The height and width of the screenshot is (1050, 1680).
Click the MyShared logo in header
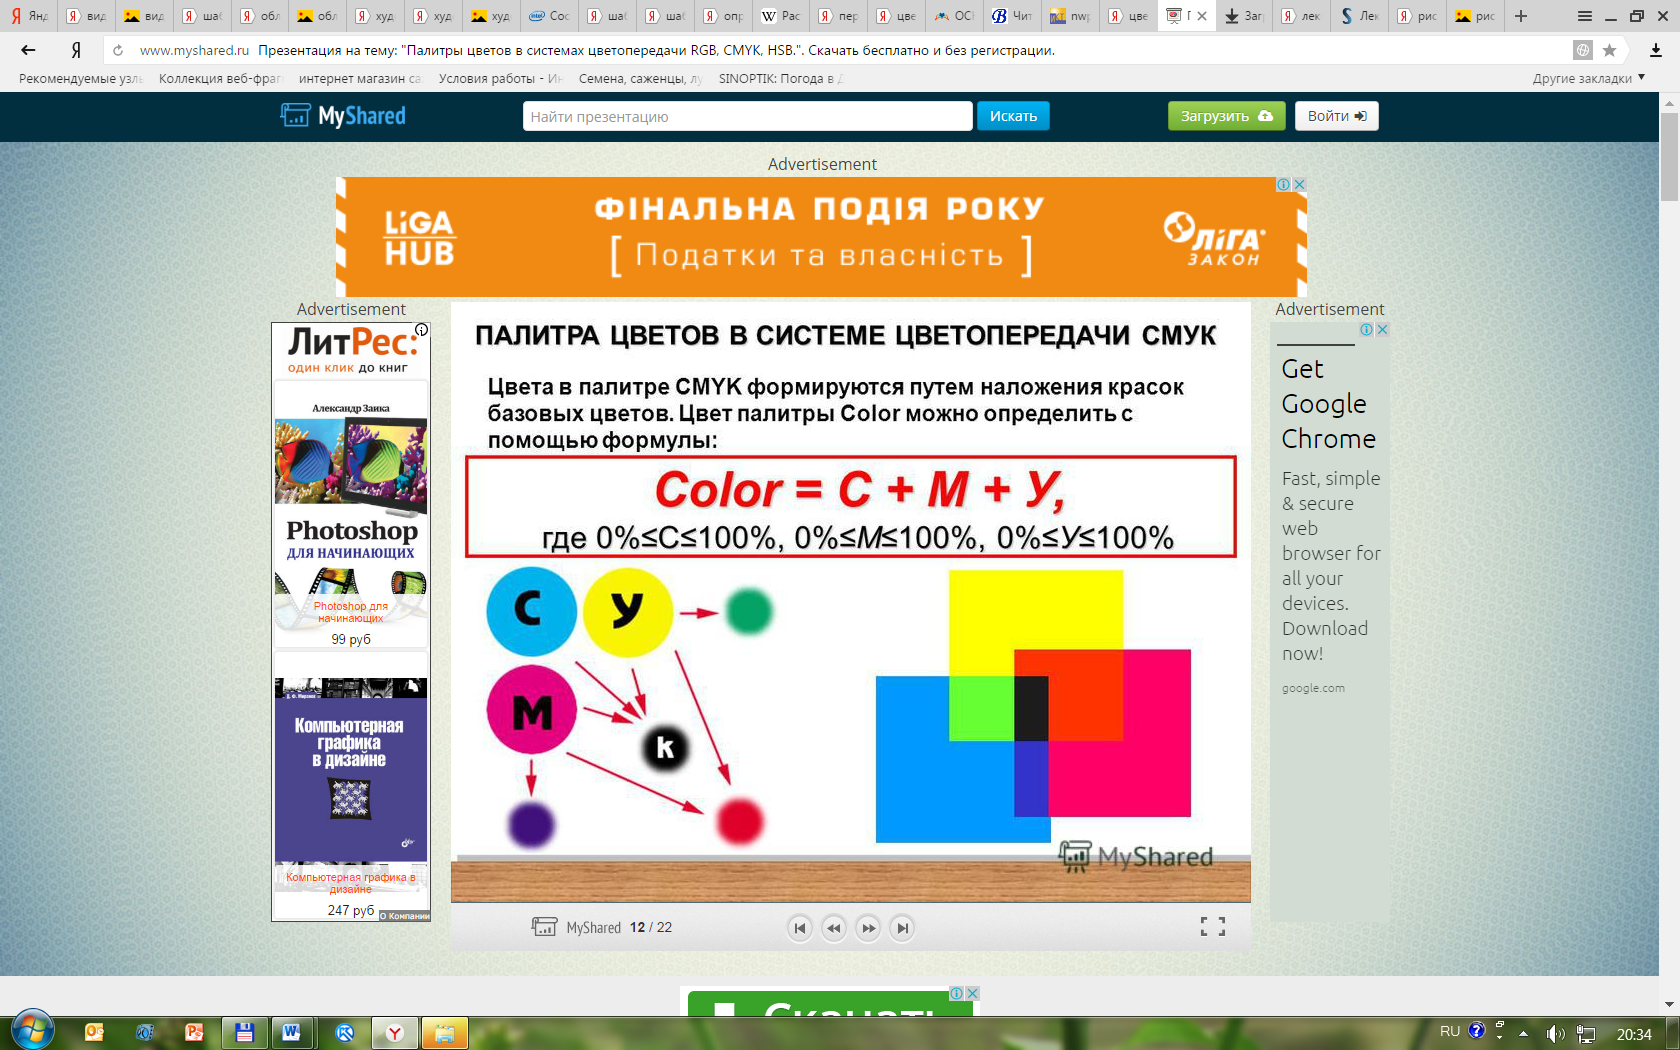pyautogui.click(x=343, y=116)
